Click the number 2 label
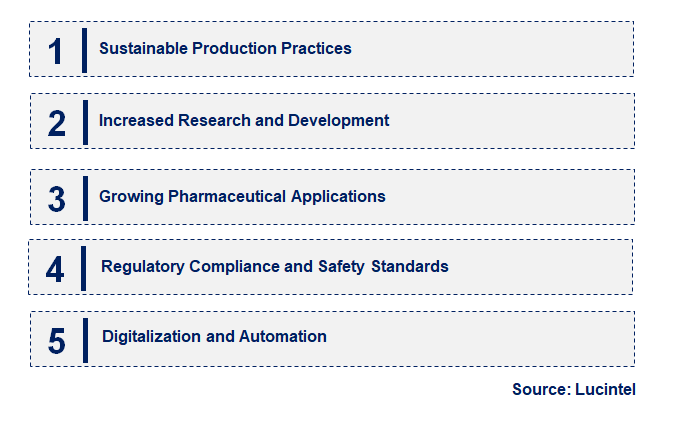Viewport: 674px width, 423px height. pyautogui.click(x=57, y=123)
